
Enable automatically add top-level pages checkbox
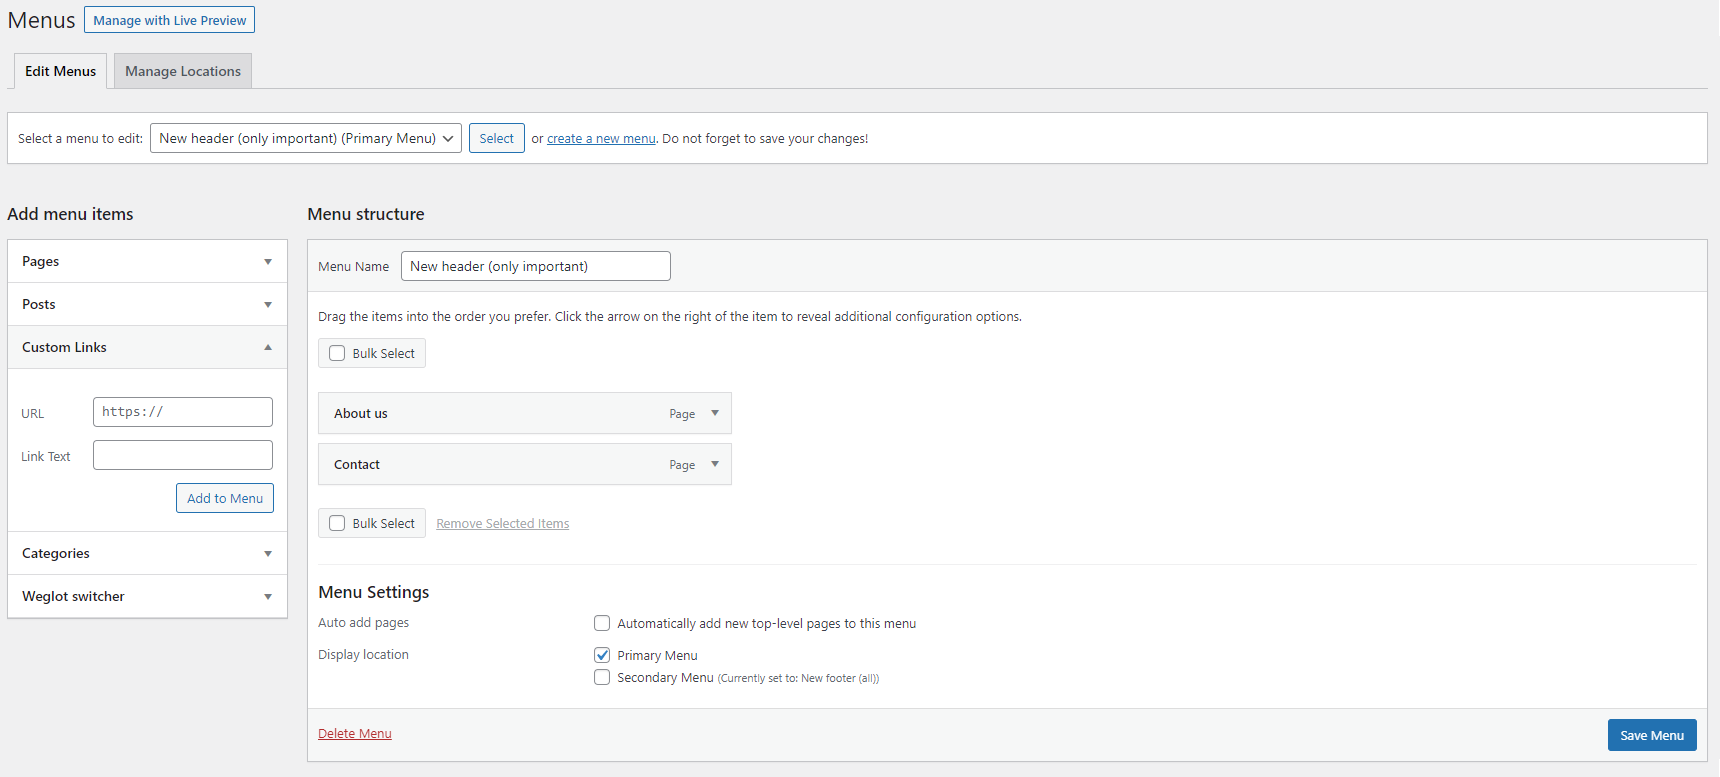click(602, 623)
